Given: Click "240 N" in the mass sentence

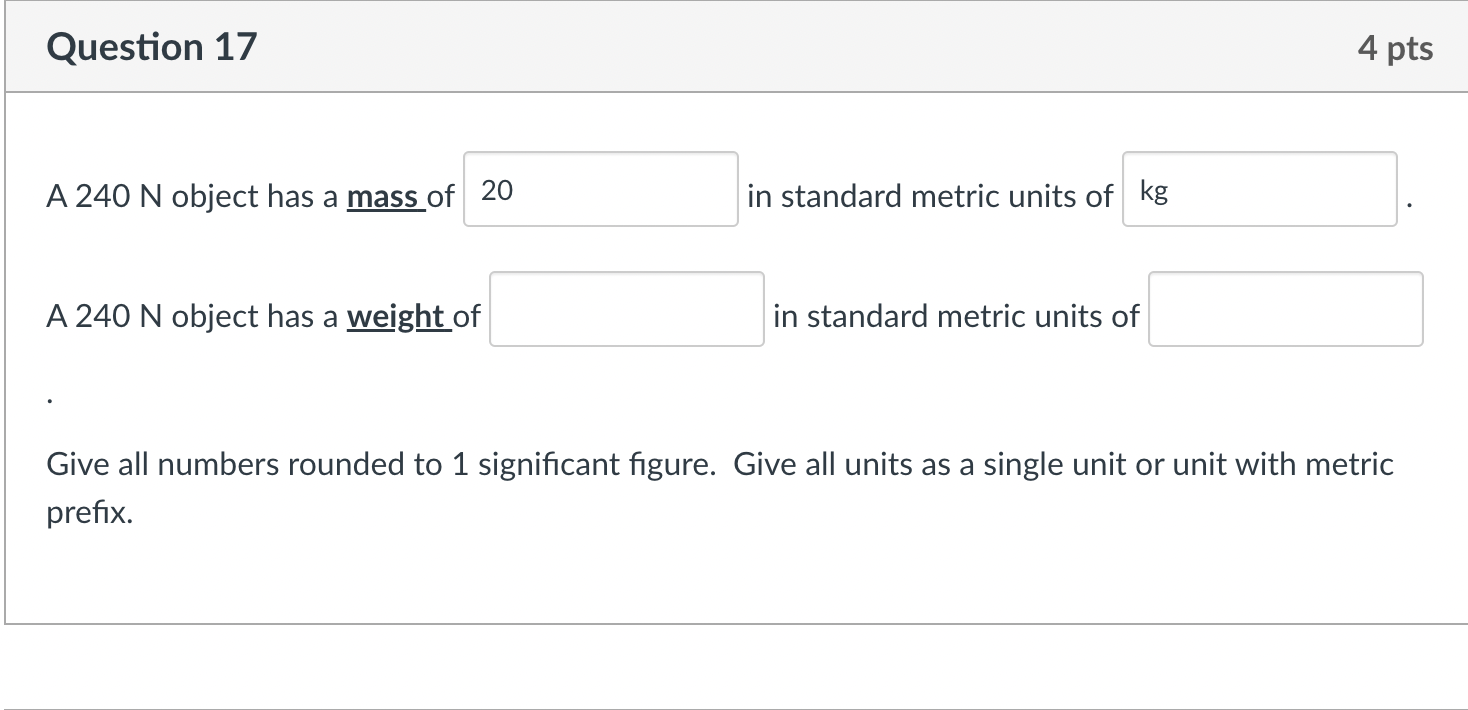Looking at the screenshot, I should [118, 197].
